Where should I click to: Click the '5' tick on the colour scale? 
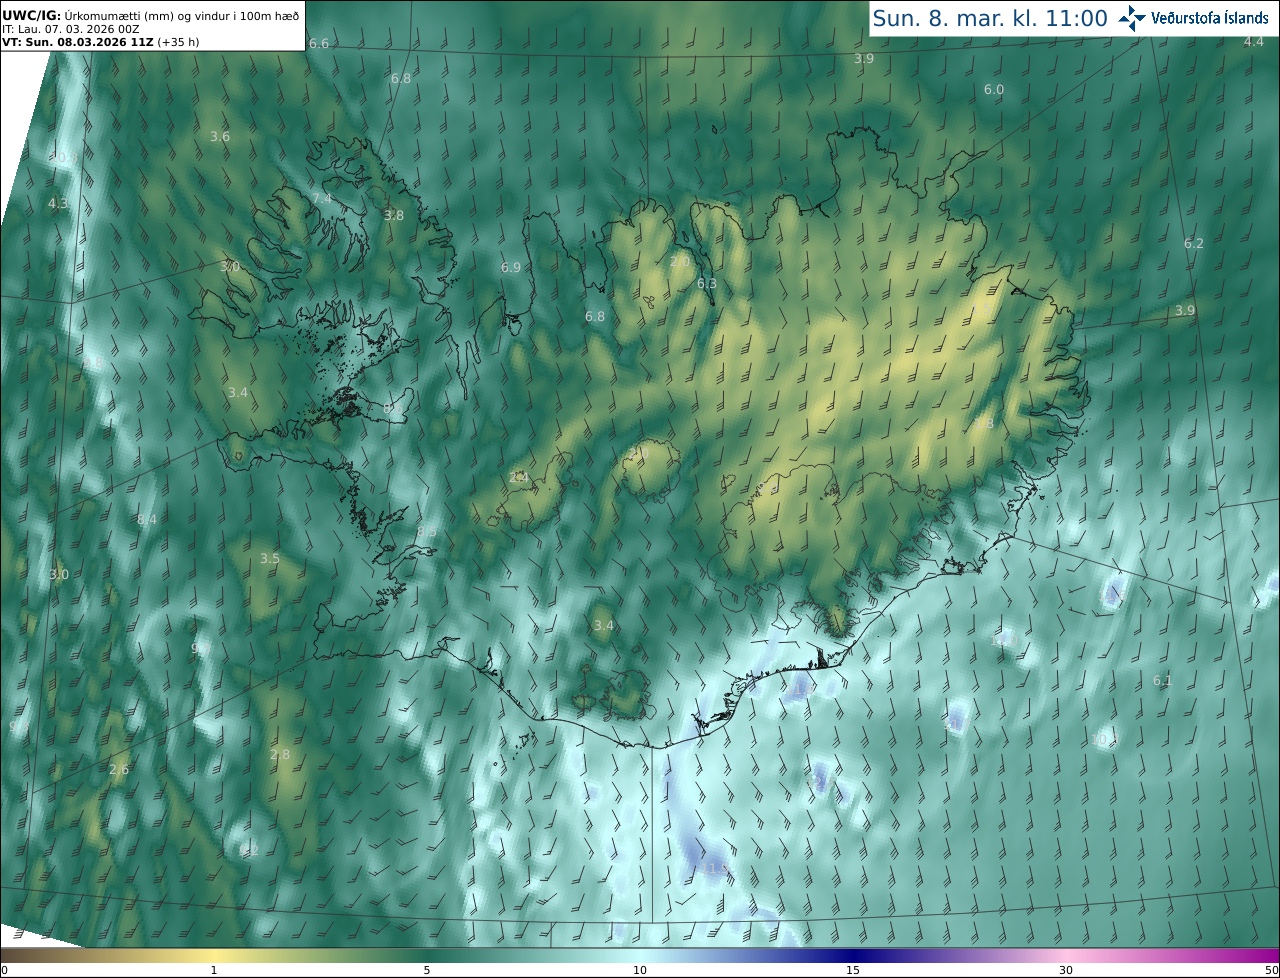pyautogui.click(x=427, y=970)
